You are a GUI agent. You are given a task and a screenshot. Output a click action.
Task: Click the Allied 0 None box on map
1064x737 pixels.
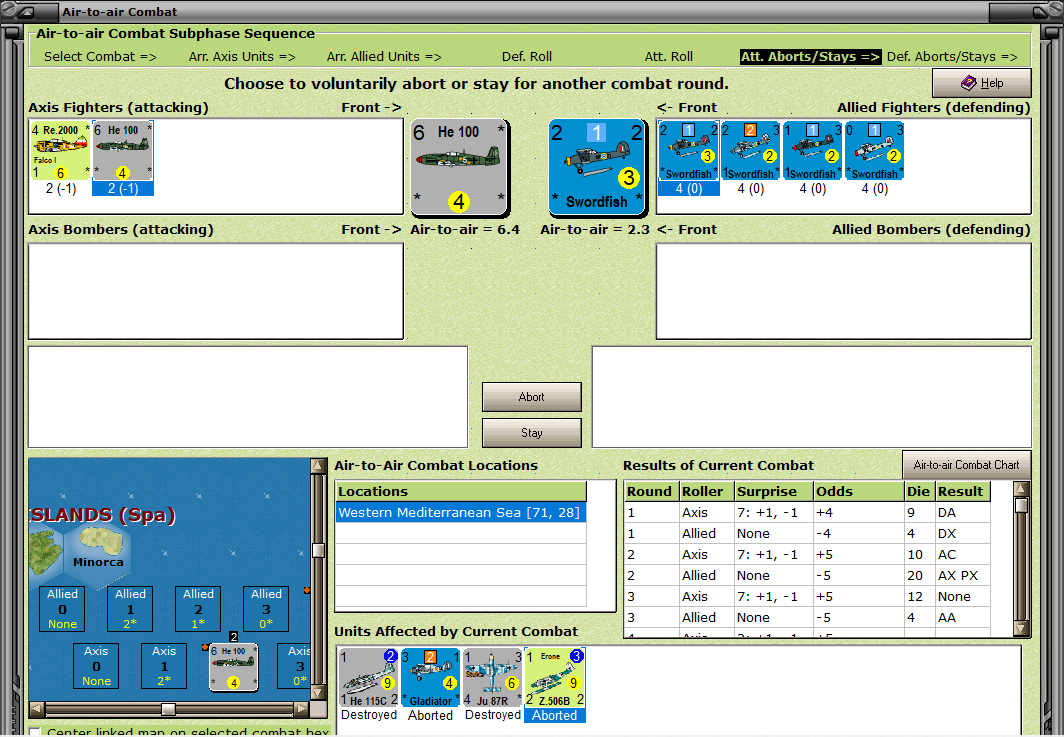(x=62, y=609)
